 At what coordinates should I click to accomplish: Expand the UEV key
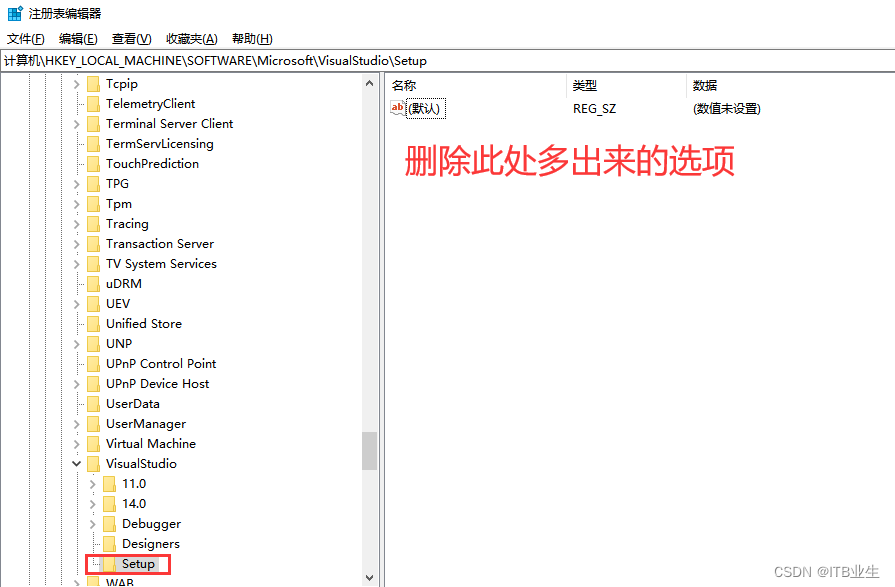click(76, 304)
